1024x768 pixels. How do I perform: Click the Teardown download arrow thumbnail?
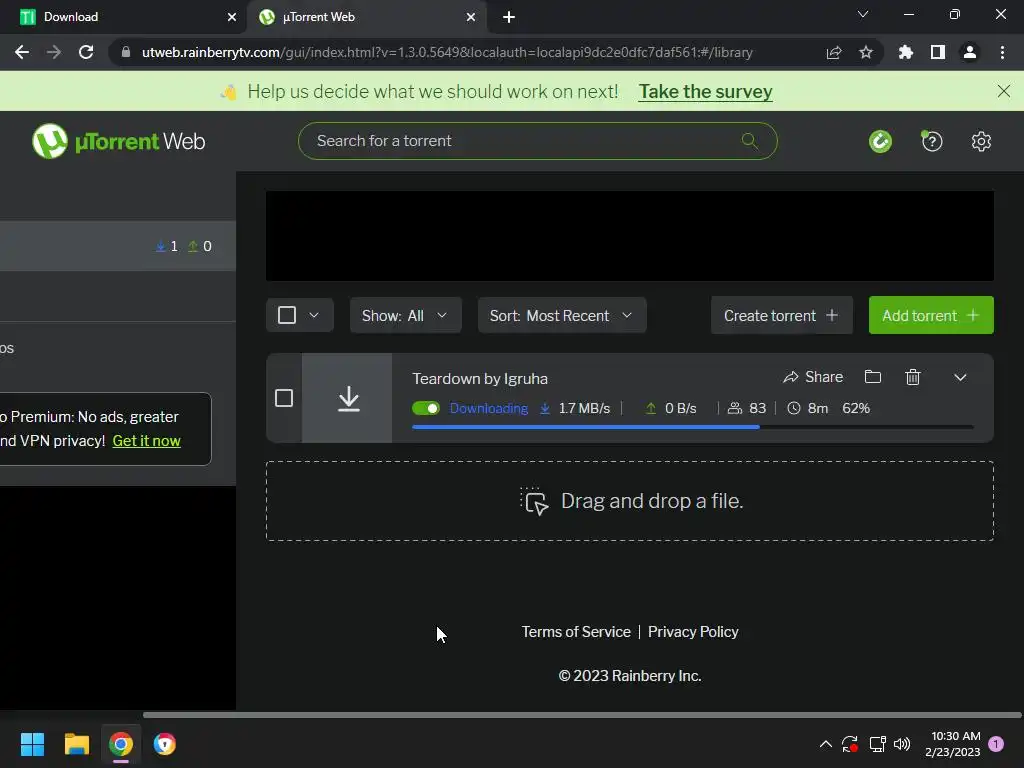348,398
